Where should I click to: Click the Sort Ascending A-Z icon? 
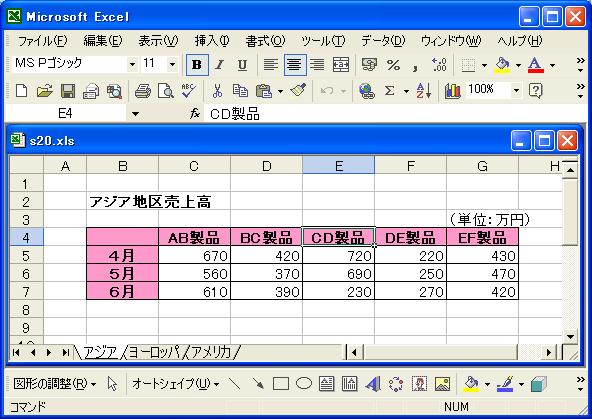pos(423,91)
